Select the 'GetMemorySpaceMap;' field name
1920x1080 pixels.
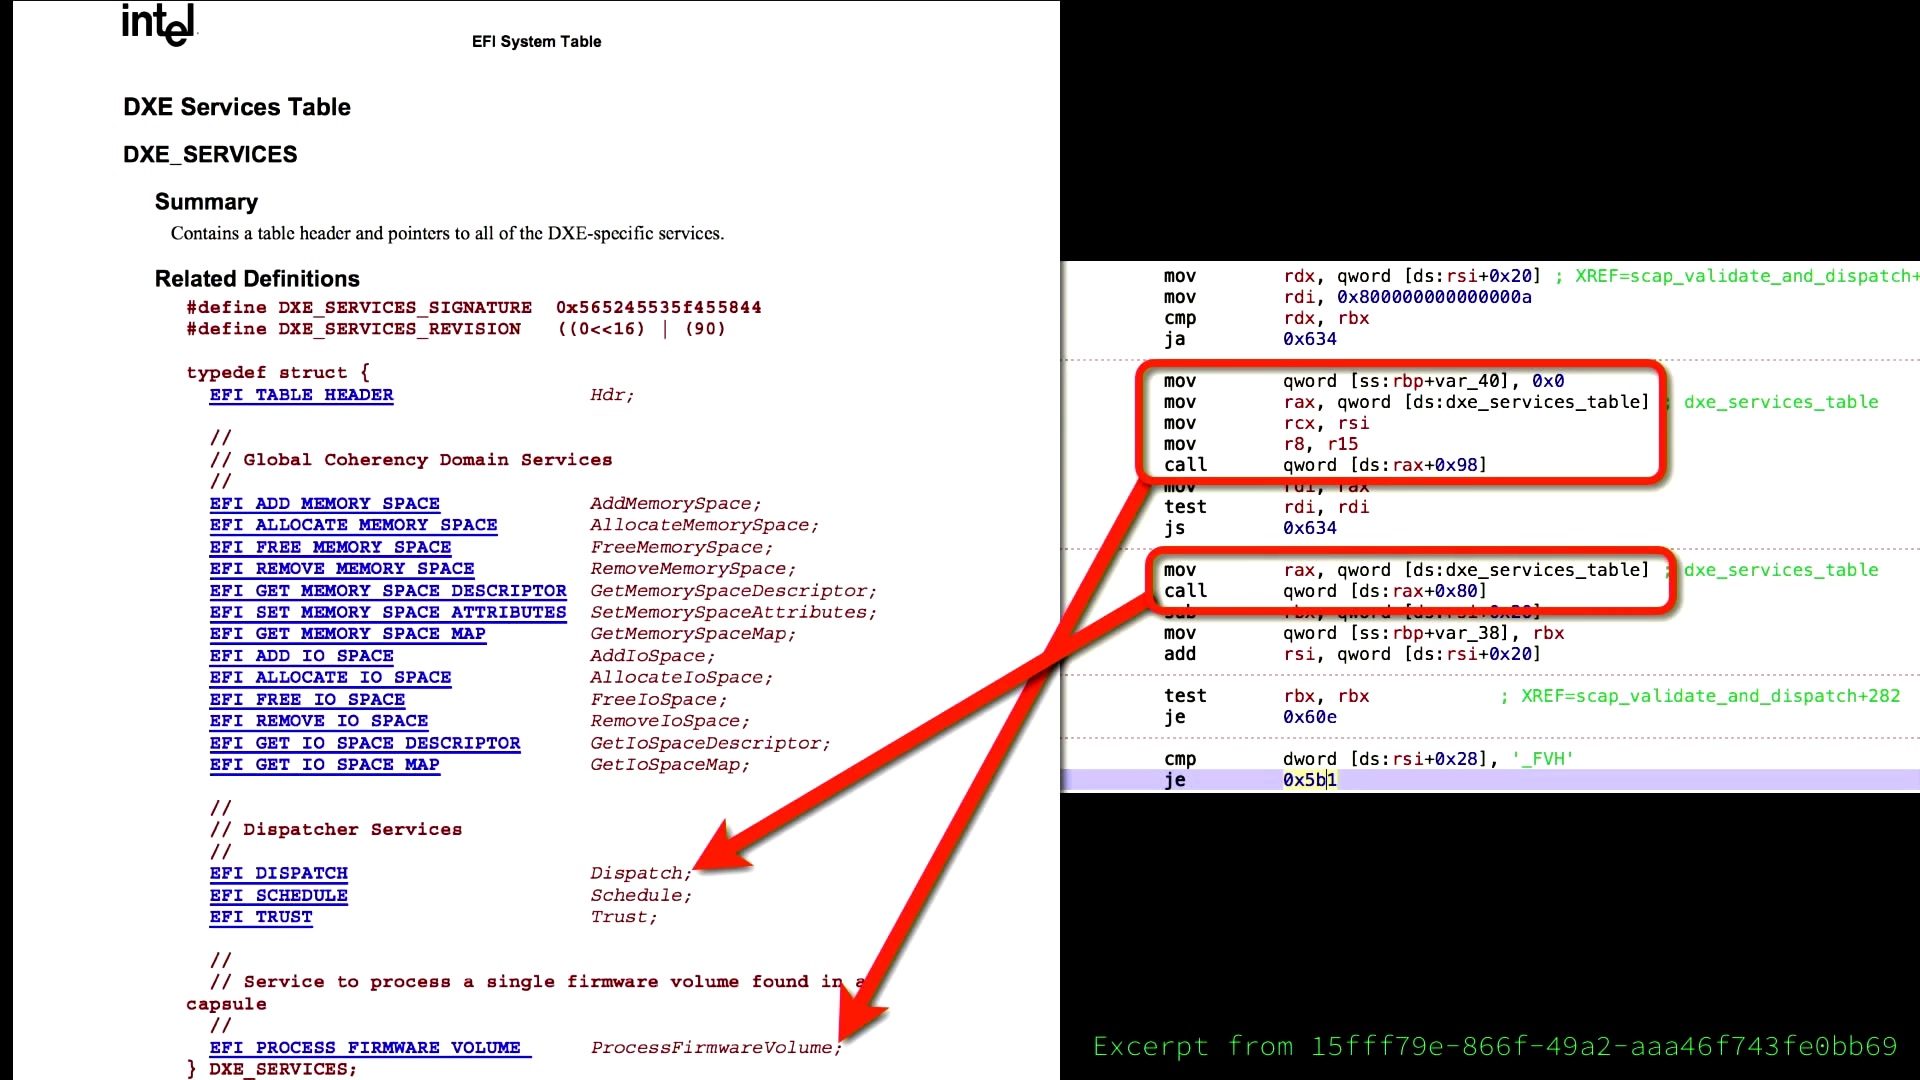(x=693, y=634)
